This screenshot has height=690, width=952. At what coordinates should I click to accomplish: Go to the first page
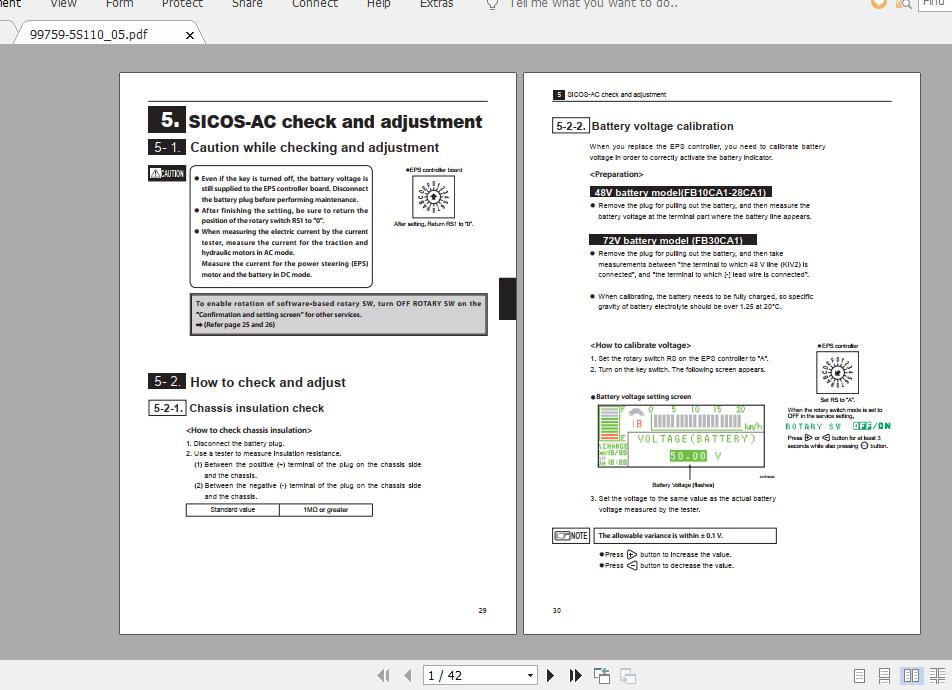pyautogui.click(x=383, y=675)
